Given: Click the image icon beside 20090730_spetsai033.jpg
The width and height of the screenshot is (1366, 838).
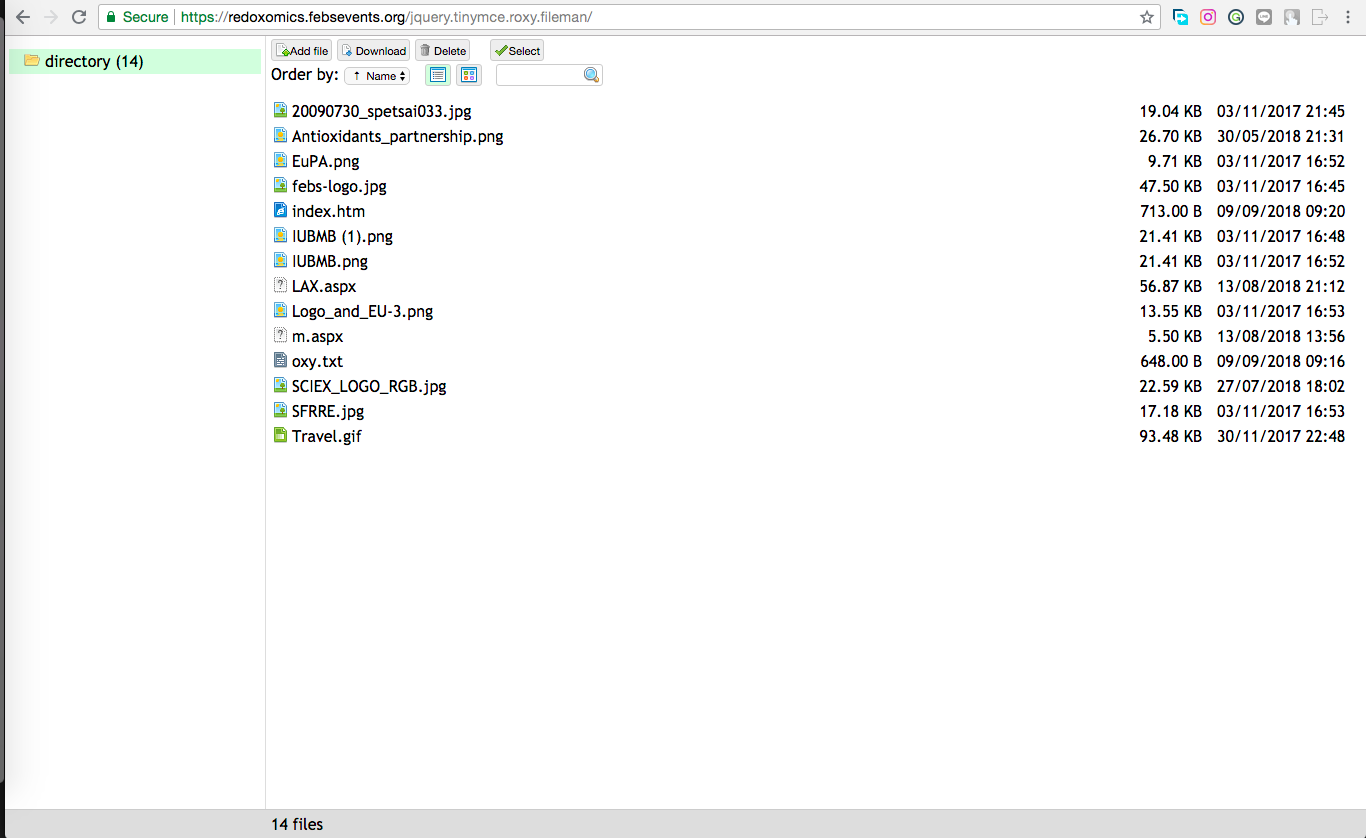Looking at the screenshot, I should pos(281,110).
